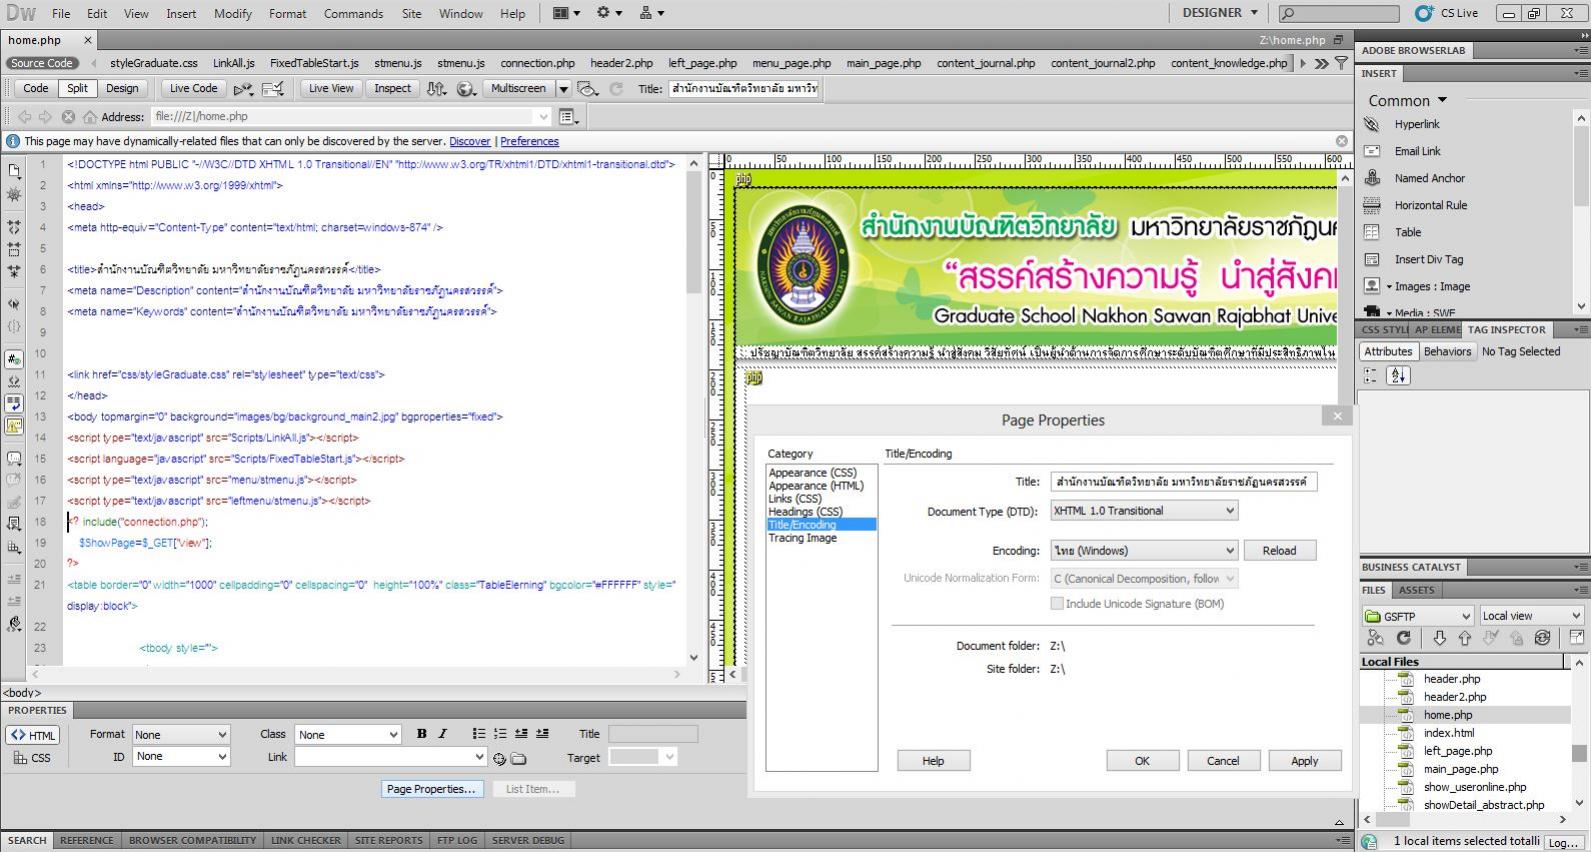Switch to Design view
The height and width of the screenshot is (852, 1591).
(122, 88)
